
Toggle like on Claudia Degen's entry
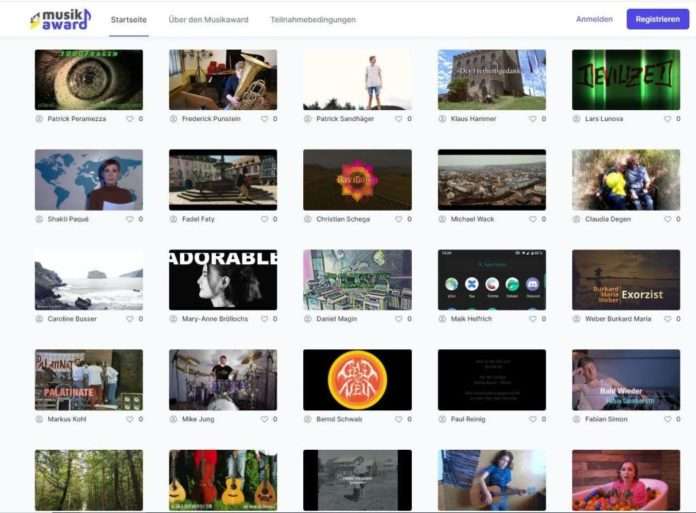[x=667, y=219]
